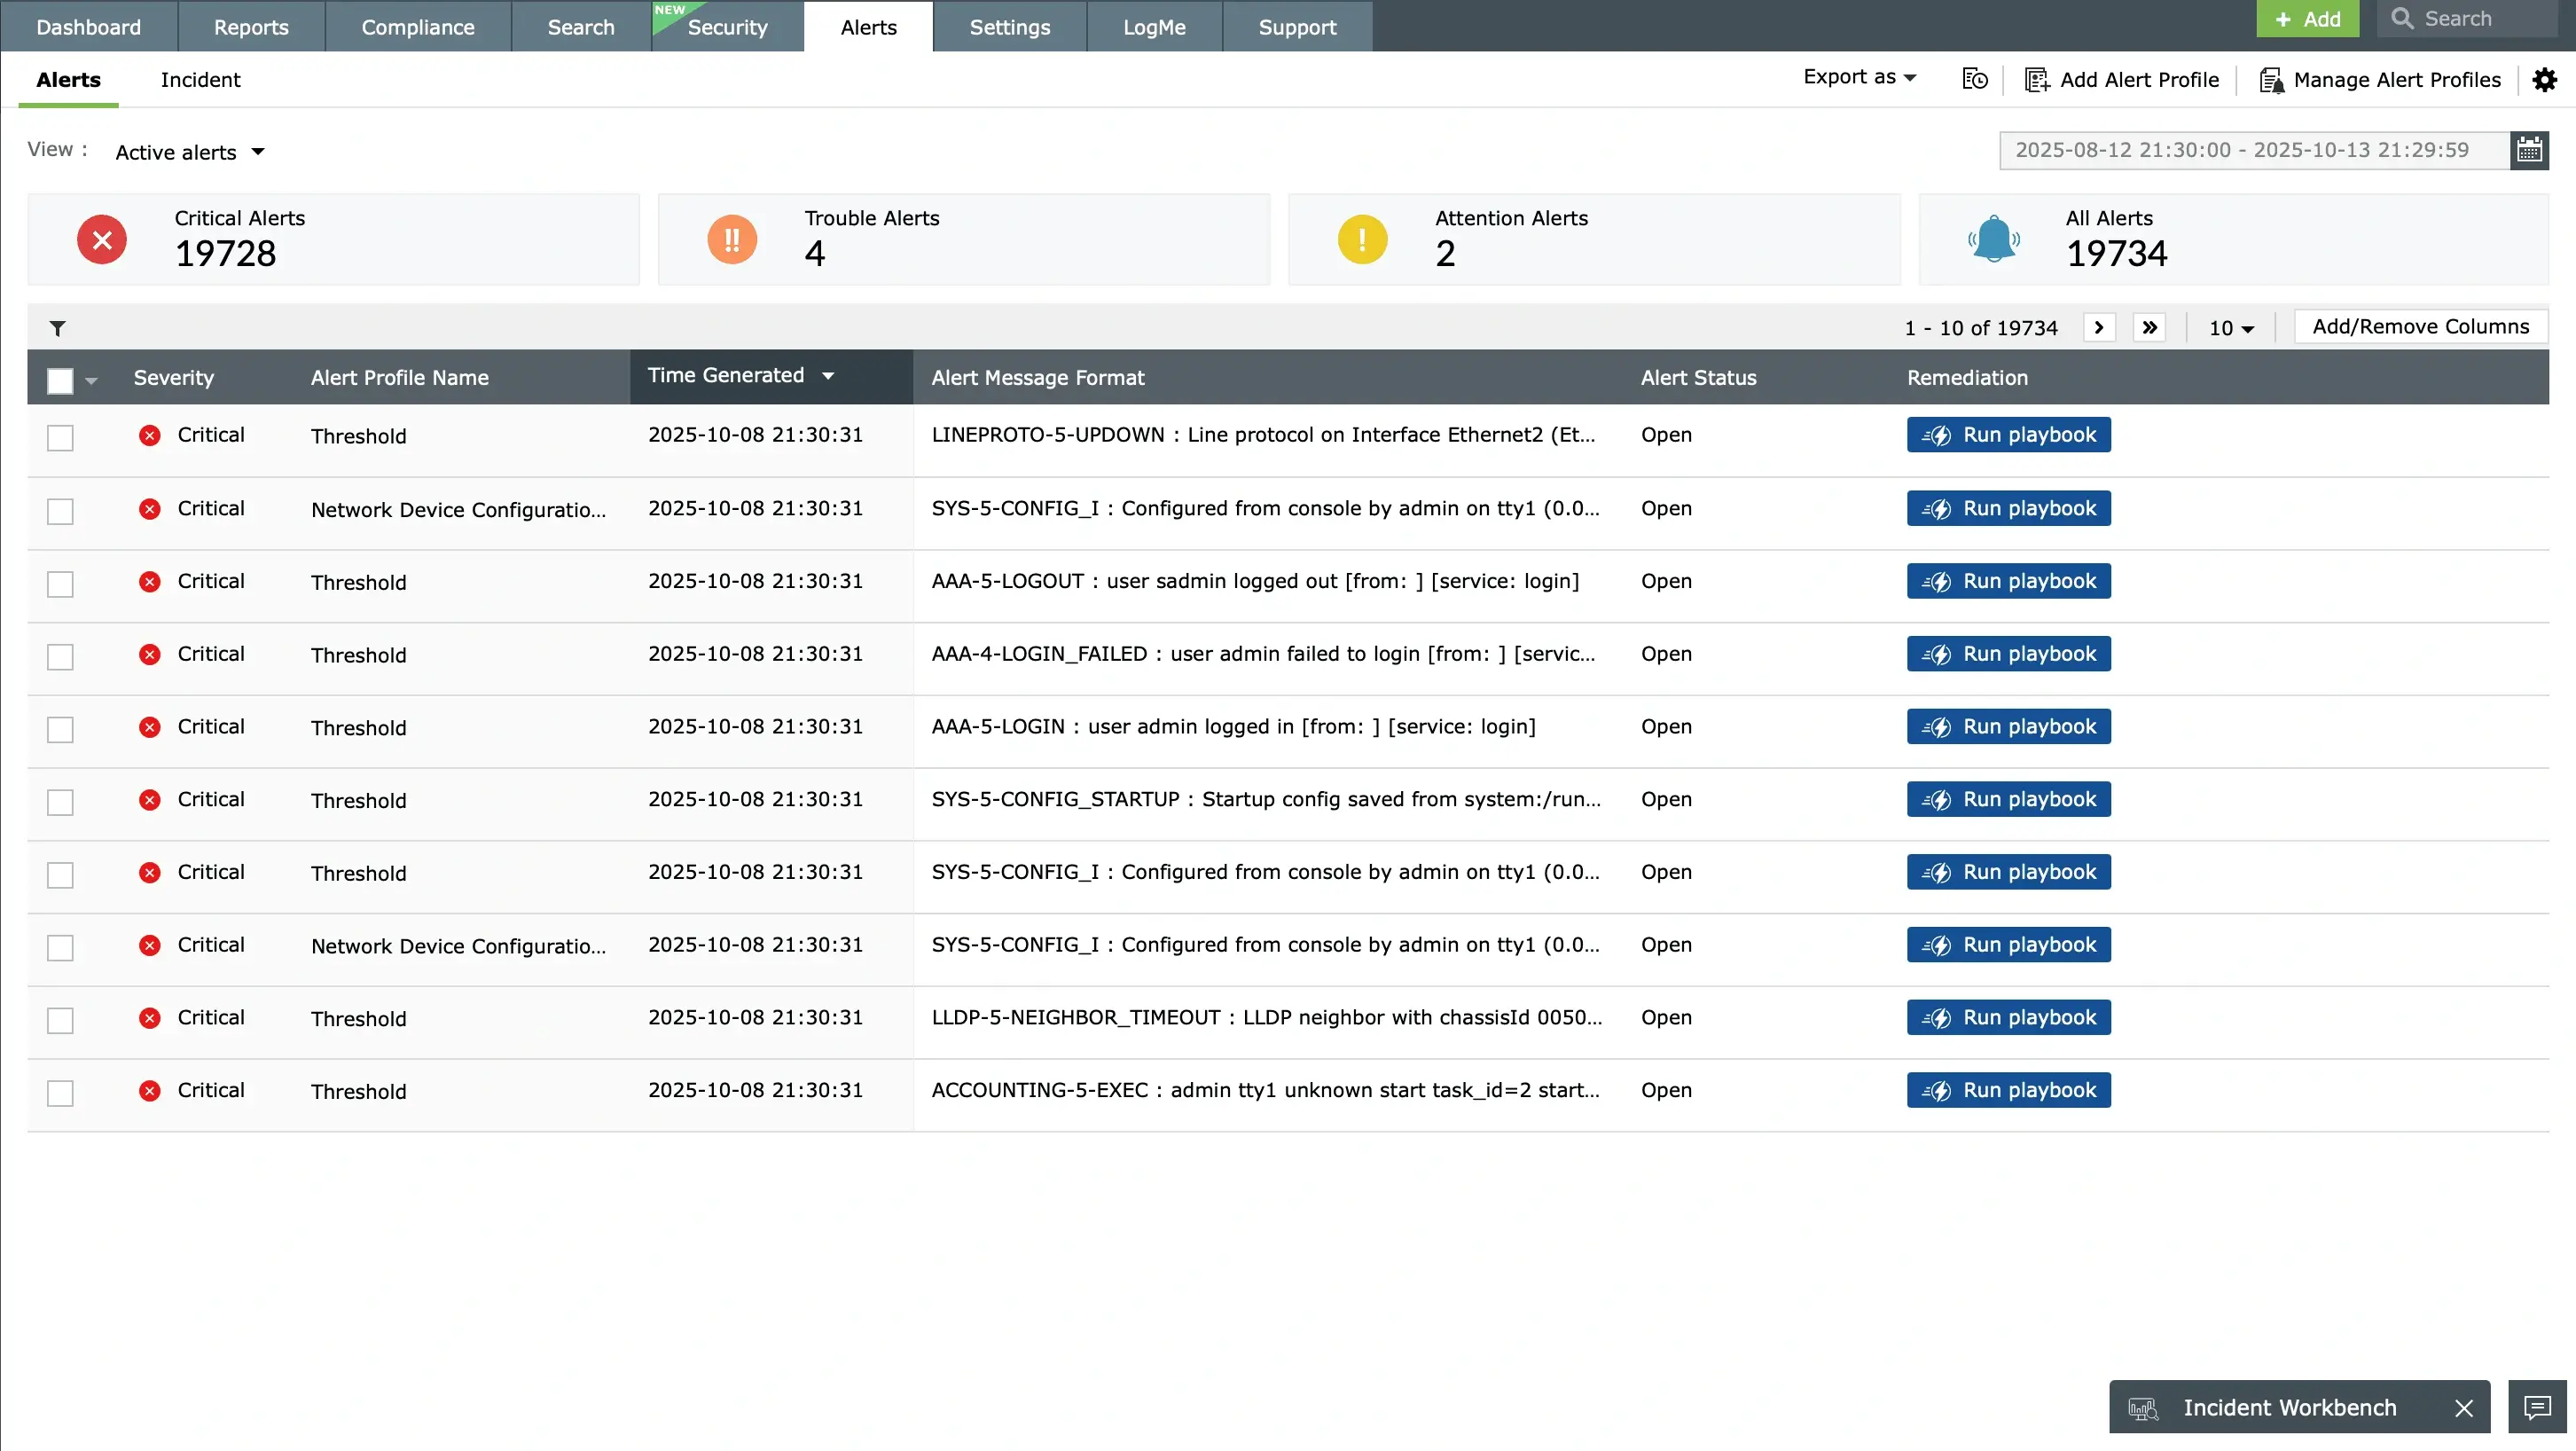This screenshot has width=2576, height=1451.
Task: Click the green Add button
Action: tap(2307, 19)
